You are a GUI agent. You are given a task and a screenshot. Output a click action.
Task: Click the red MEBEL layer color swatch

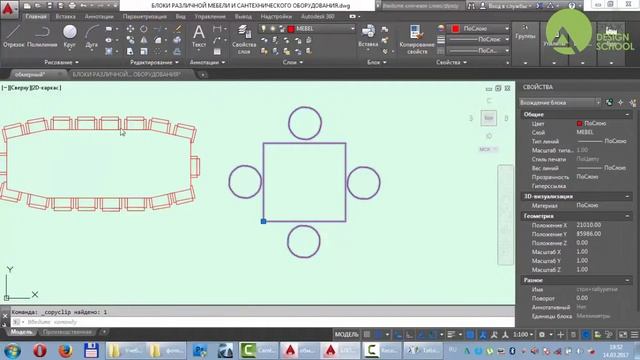pos(291,29)
